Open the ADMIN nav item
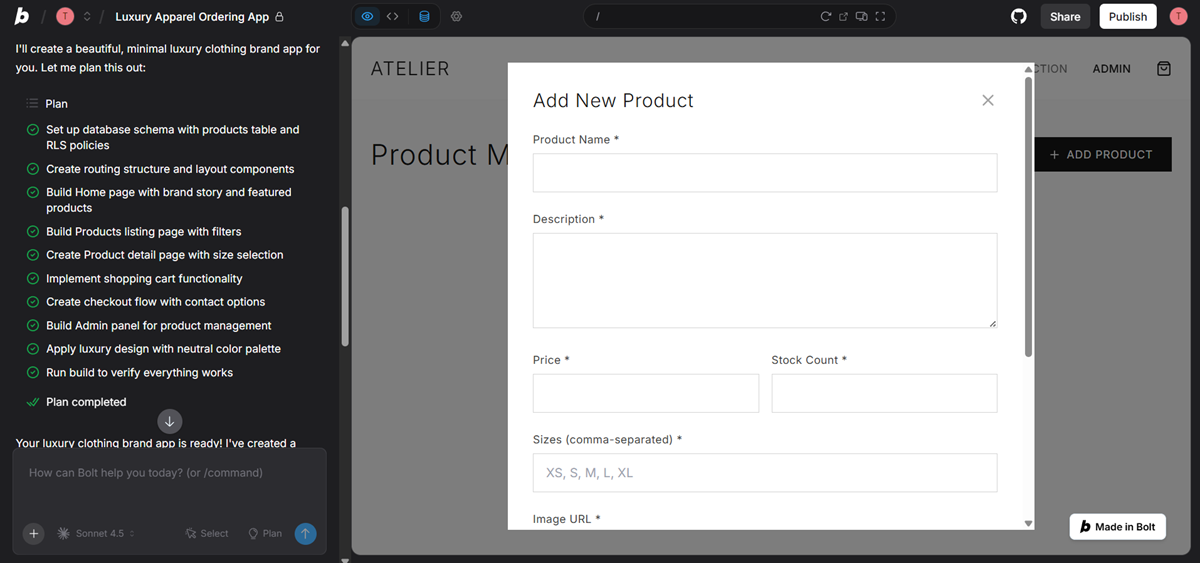This screenshot has width=1200, height=563. pos(1111,69)
